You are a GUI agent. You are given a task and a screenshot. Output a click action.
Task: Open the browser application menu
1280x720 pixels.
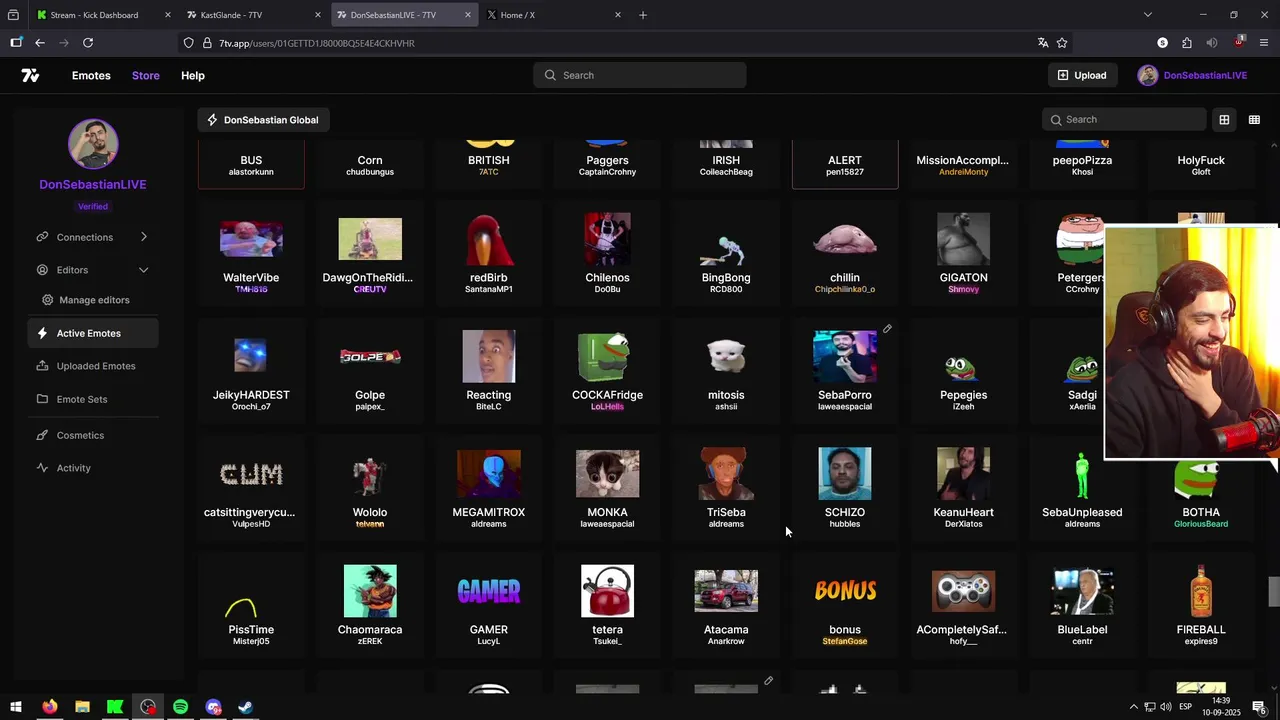(x=1264, y=43)
